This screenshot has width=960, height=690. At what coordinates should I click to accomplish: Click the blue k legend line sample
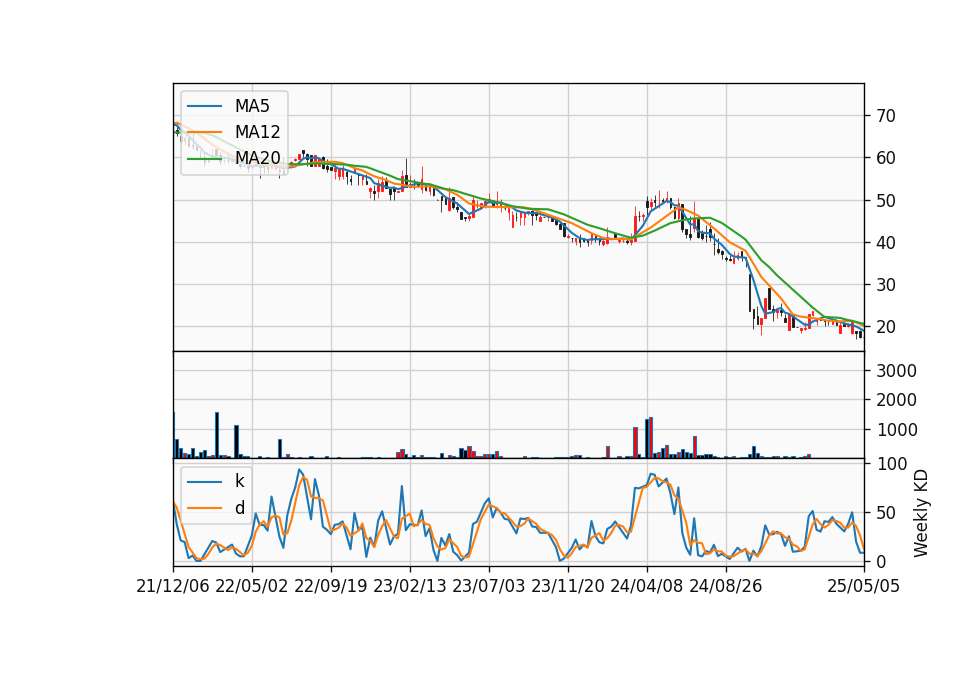(x=204, y=481)
